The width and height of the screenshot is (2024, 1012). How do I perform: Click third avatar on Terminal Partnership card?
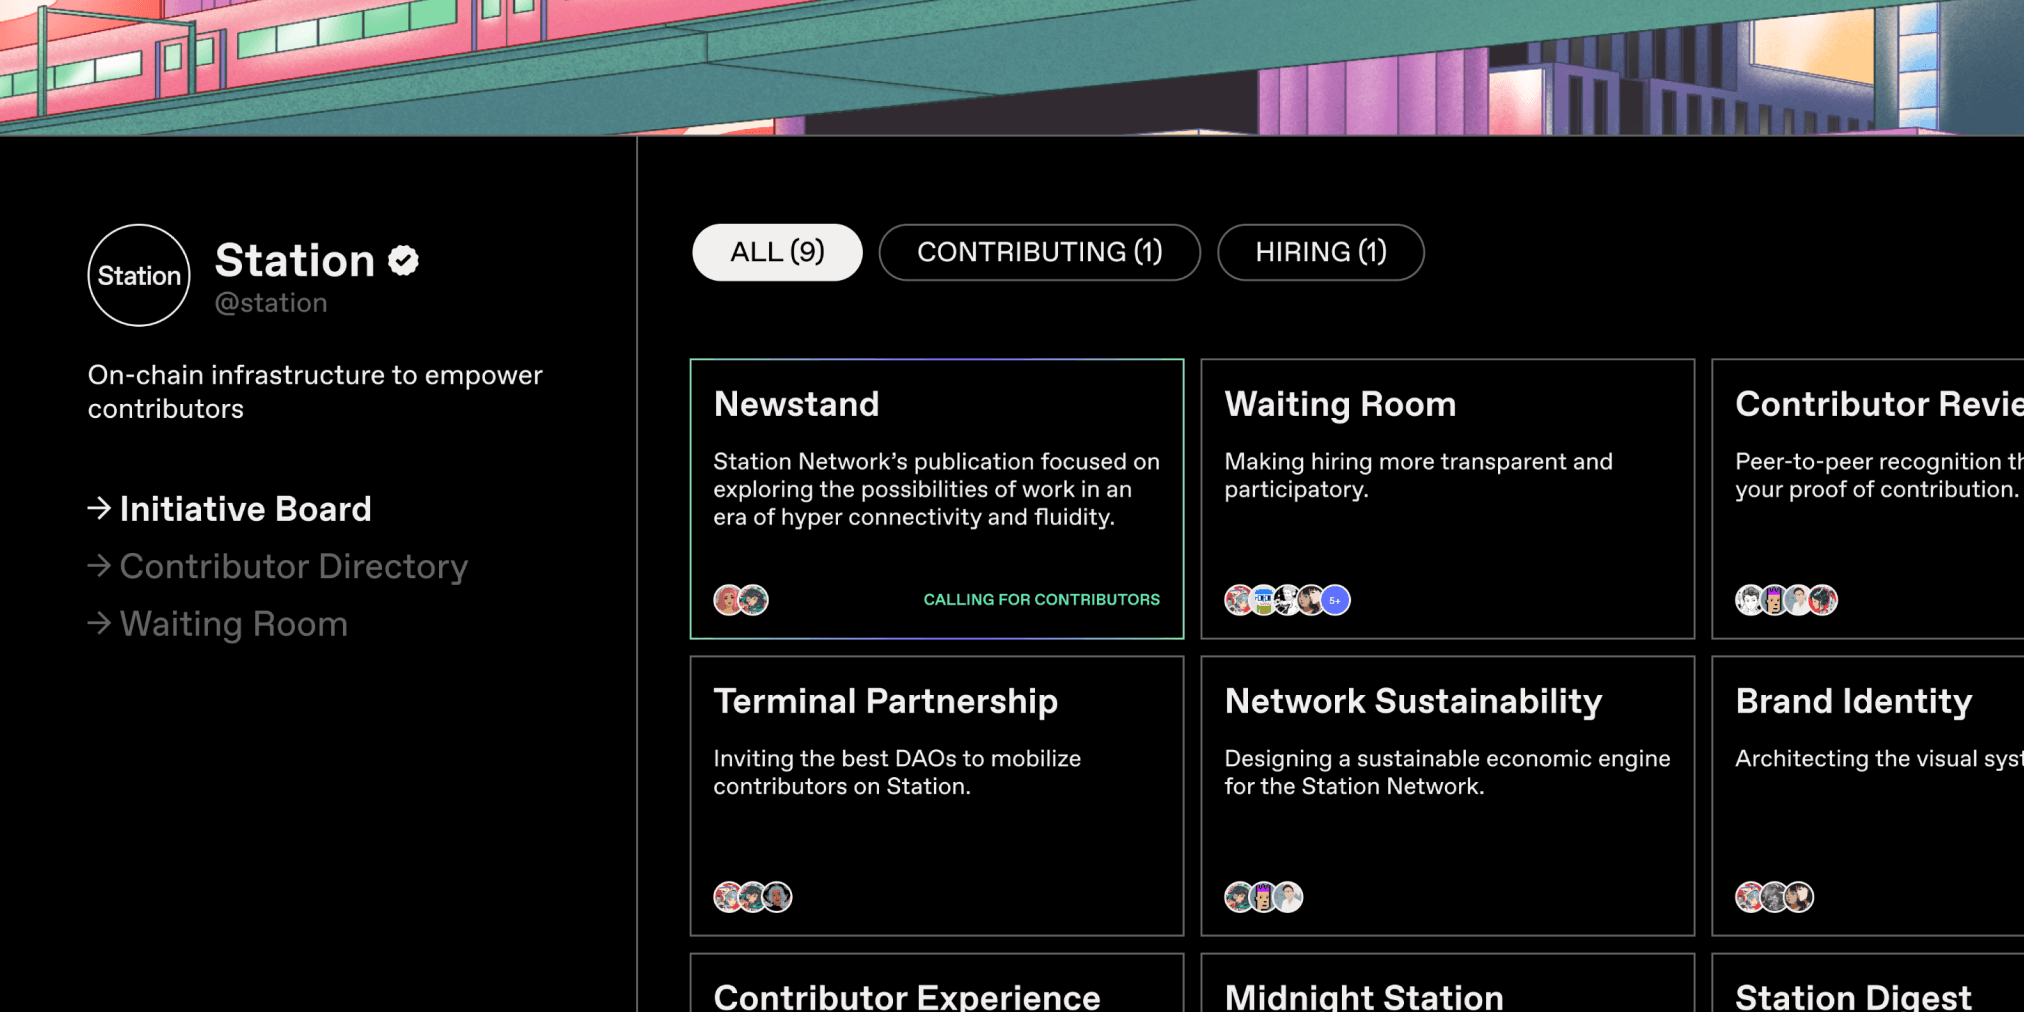(777, 897)
